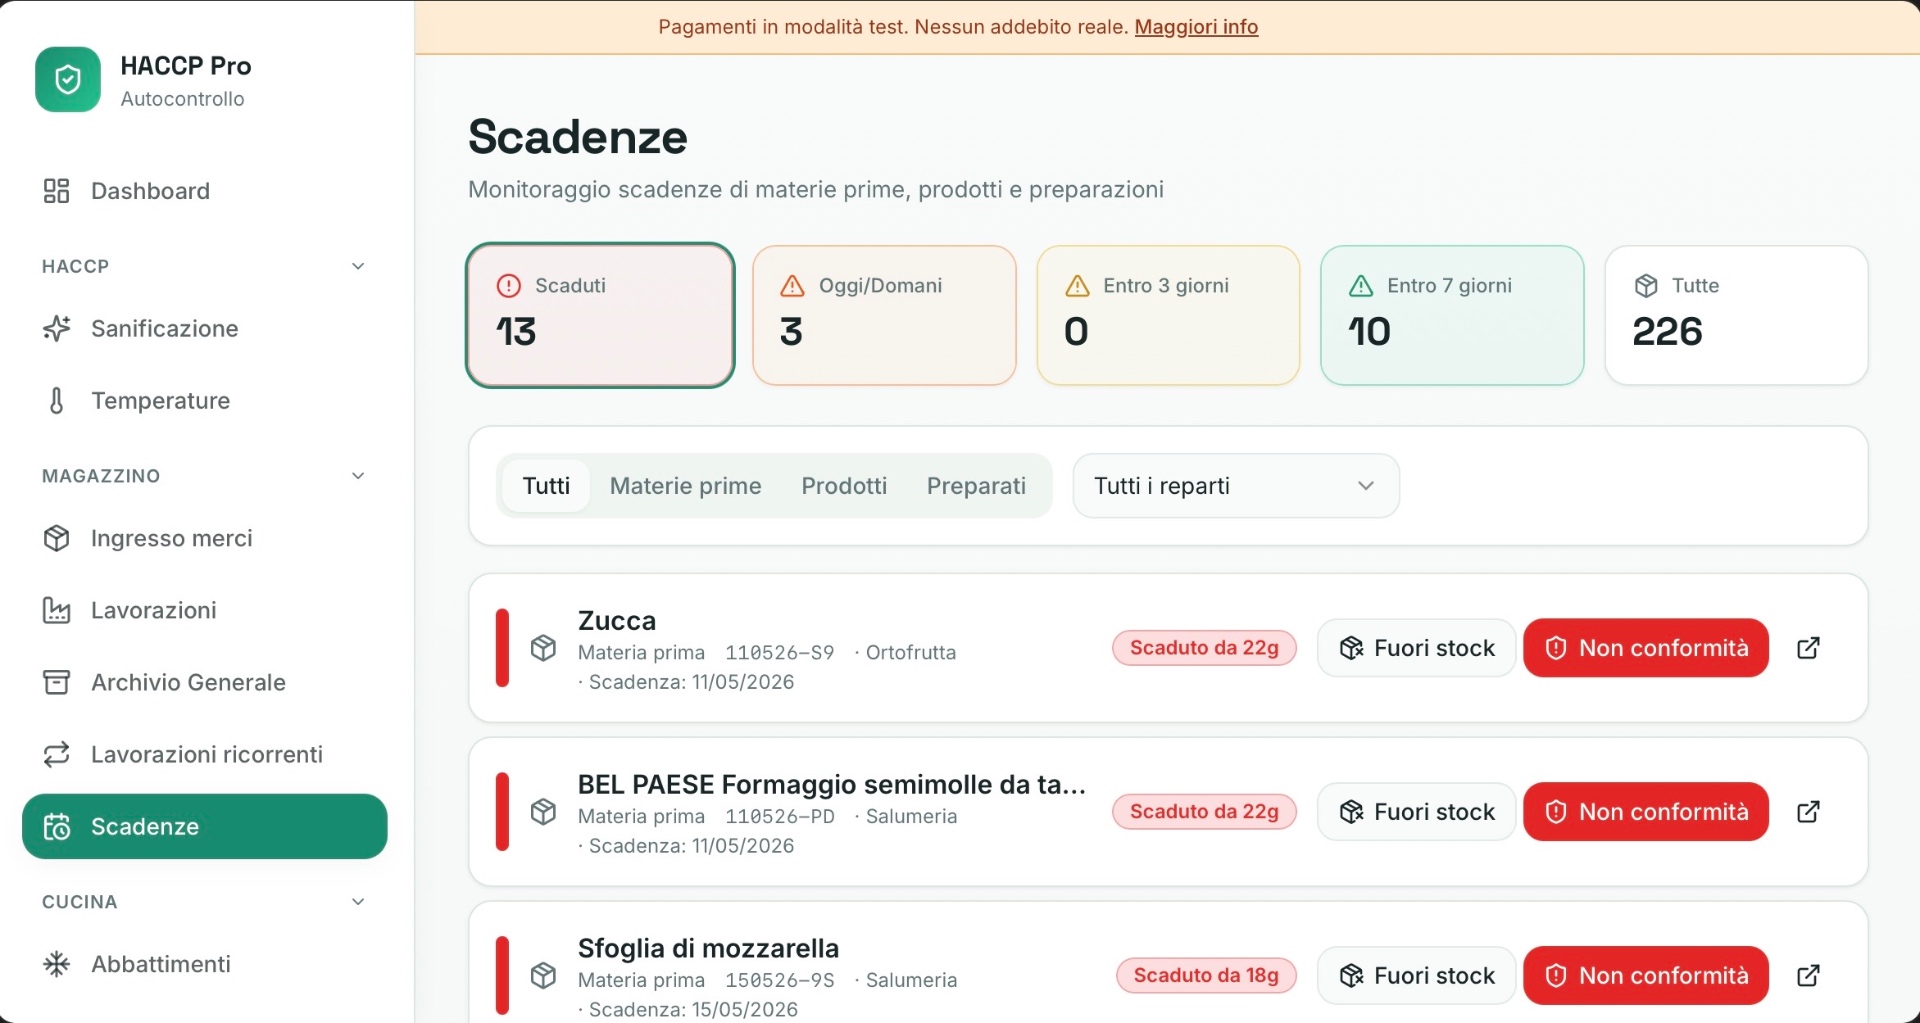Click the Zucca item title
Viewport: 1920px width, 1023px height.
point(617,621)
